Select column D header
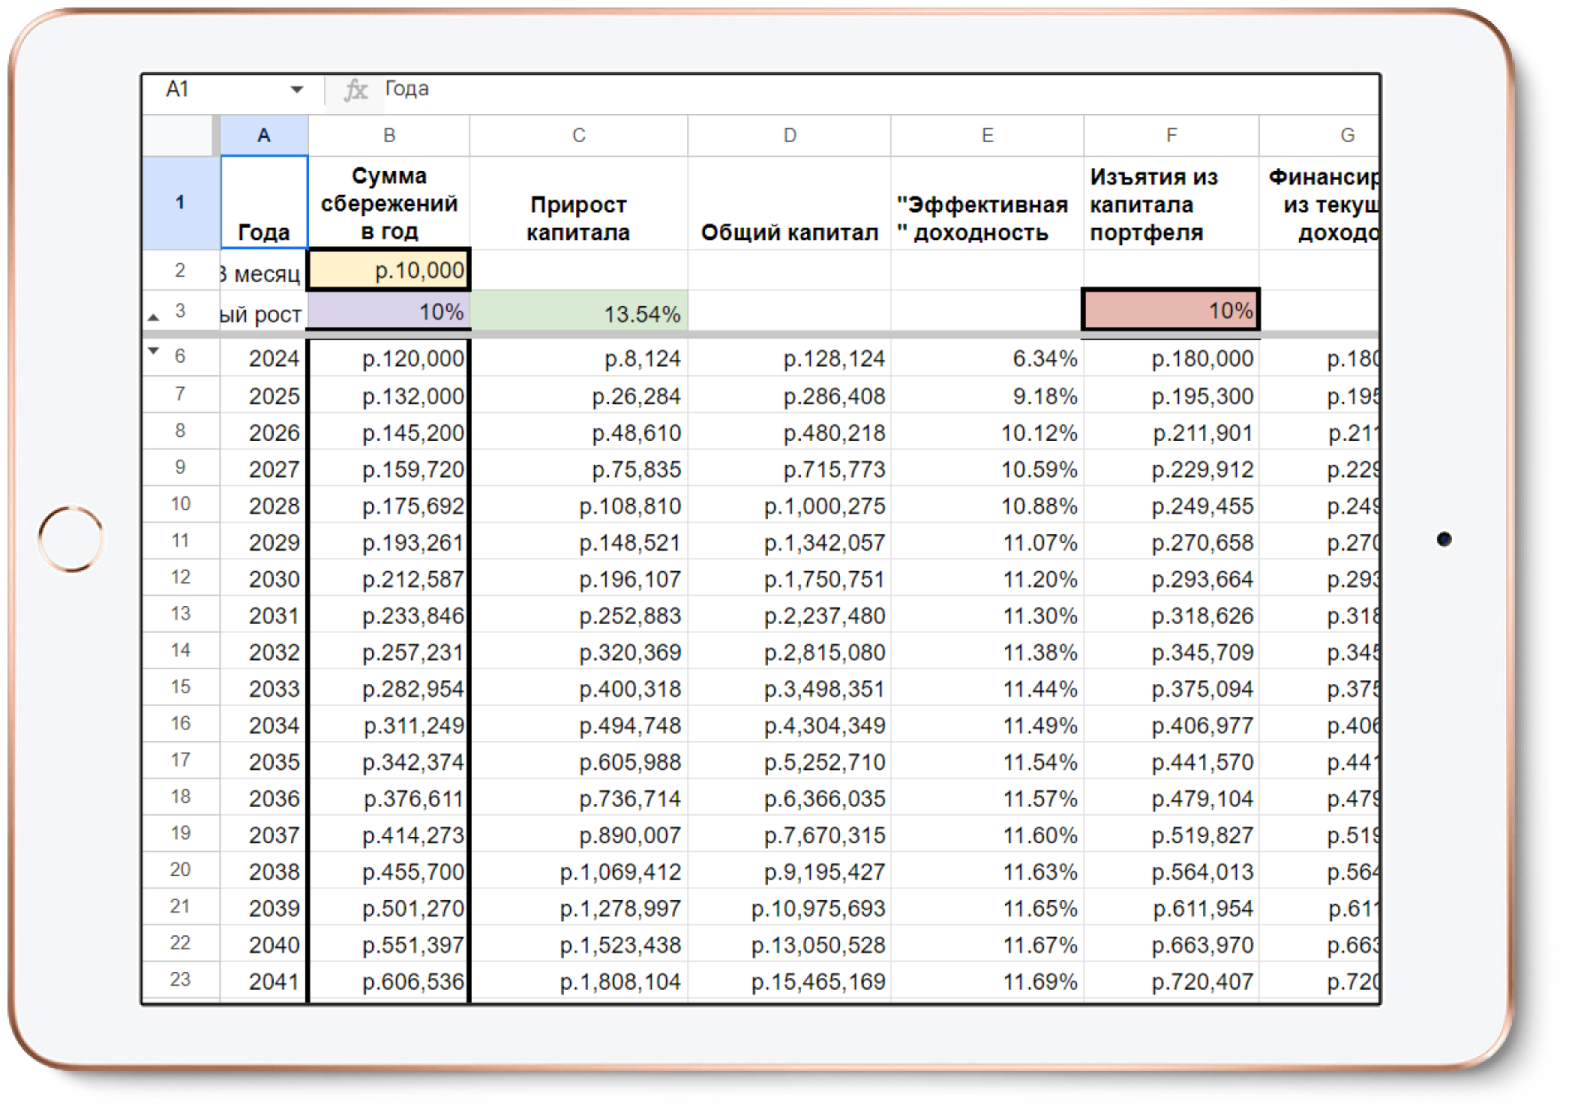 pos(790,135)
